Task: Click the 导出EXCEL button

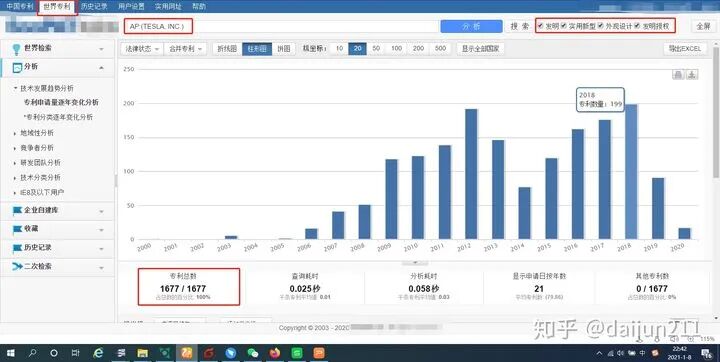Action: 685,49
